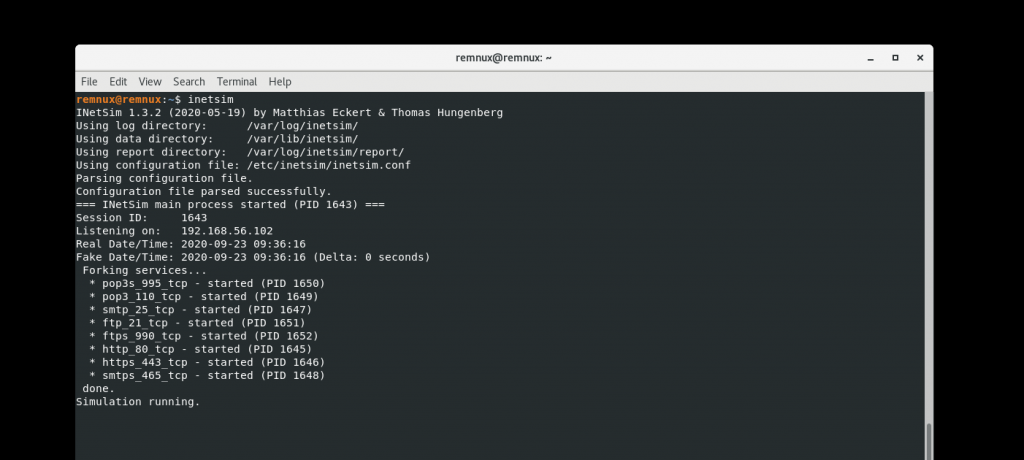Click the upper area of the scrollbar track
This screenshot has height=460, width=1024.
(x=928, y=196)
